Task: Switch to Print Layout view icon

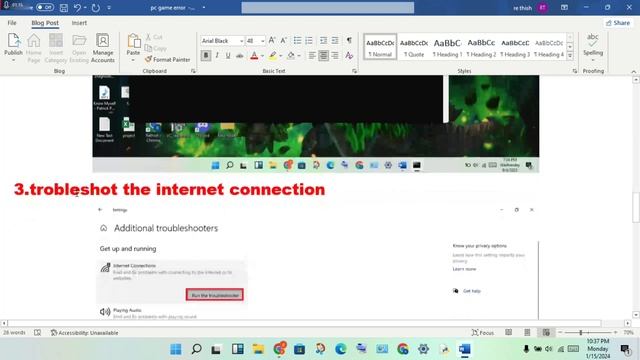Action: 527,333
